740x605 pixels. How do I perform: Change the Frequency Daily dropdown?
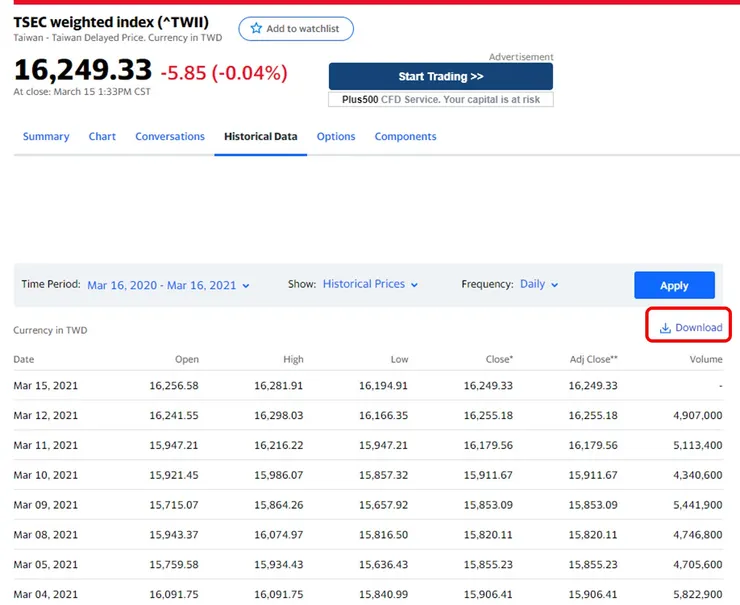point(539,284)
